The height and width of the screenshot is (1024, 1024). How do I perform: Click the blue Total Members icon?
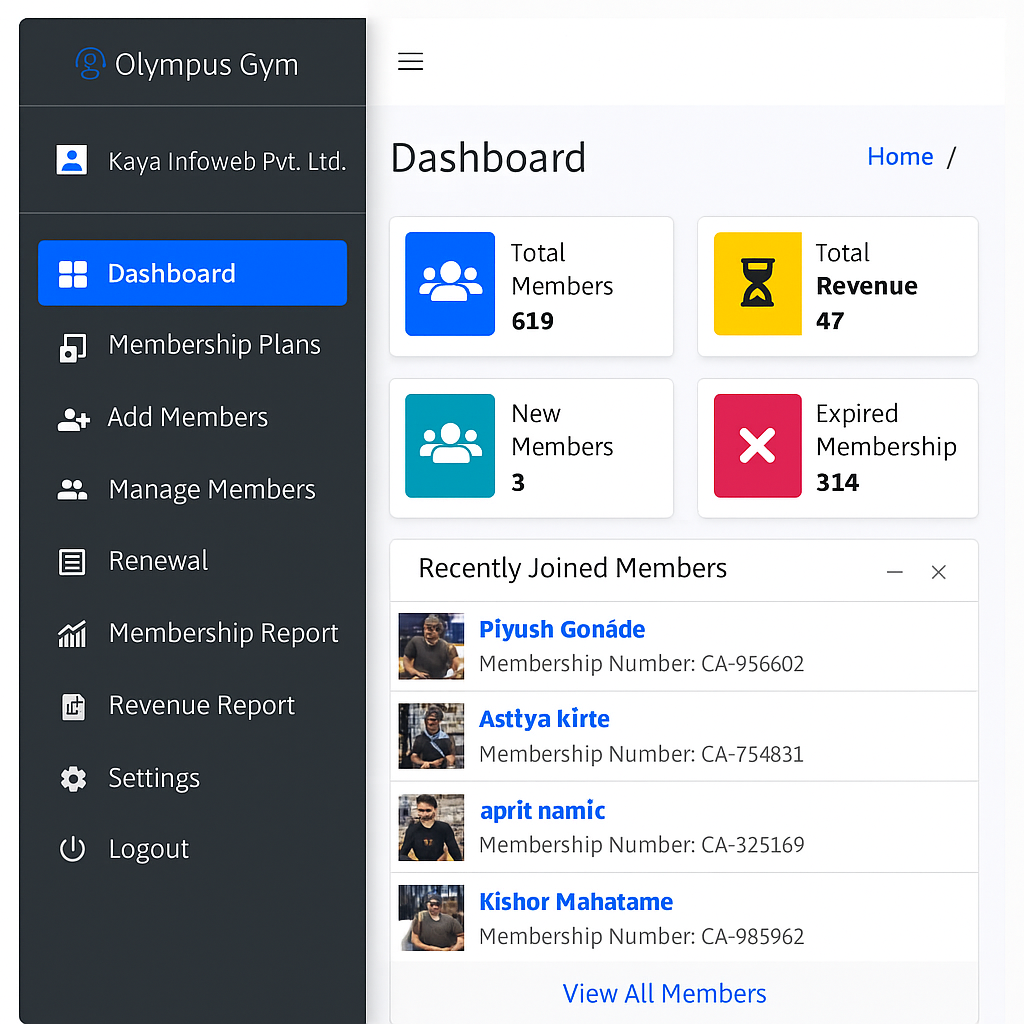coord(450,284)
